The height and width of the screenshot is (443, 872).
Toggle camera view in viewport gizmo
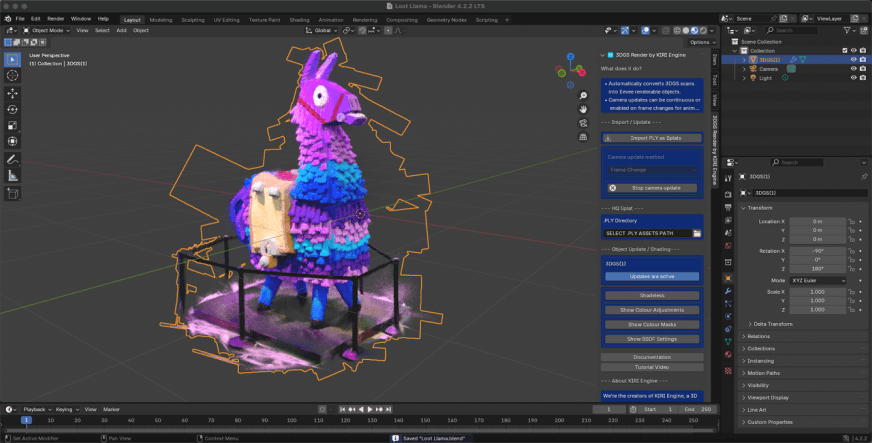pyautogui.click(x=583, y=123)
